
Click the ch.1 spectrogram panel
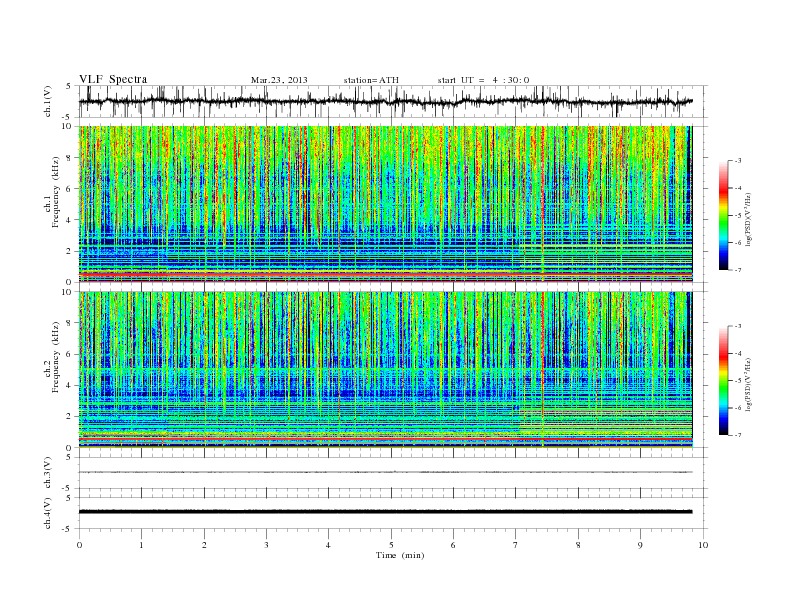point(386,204)
